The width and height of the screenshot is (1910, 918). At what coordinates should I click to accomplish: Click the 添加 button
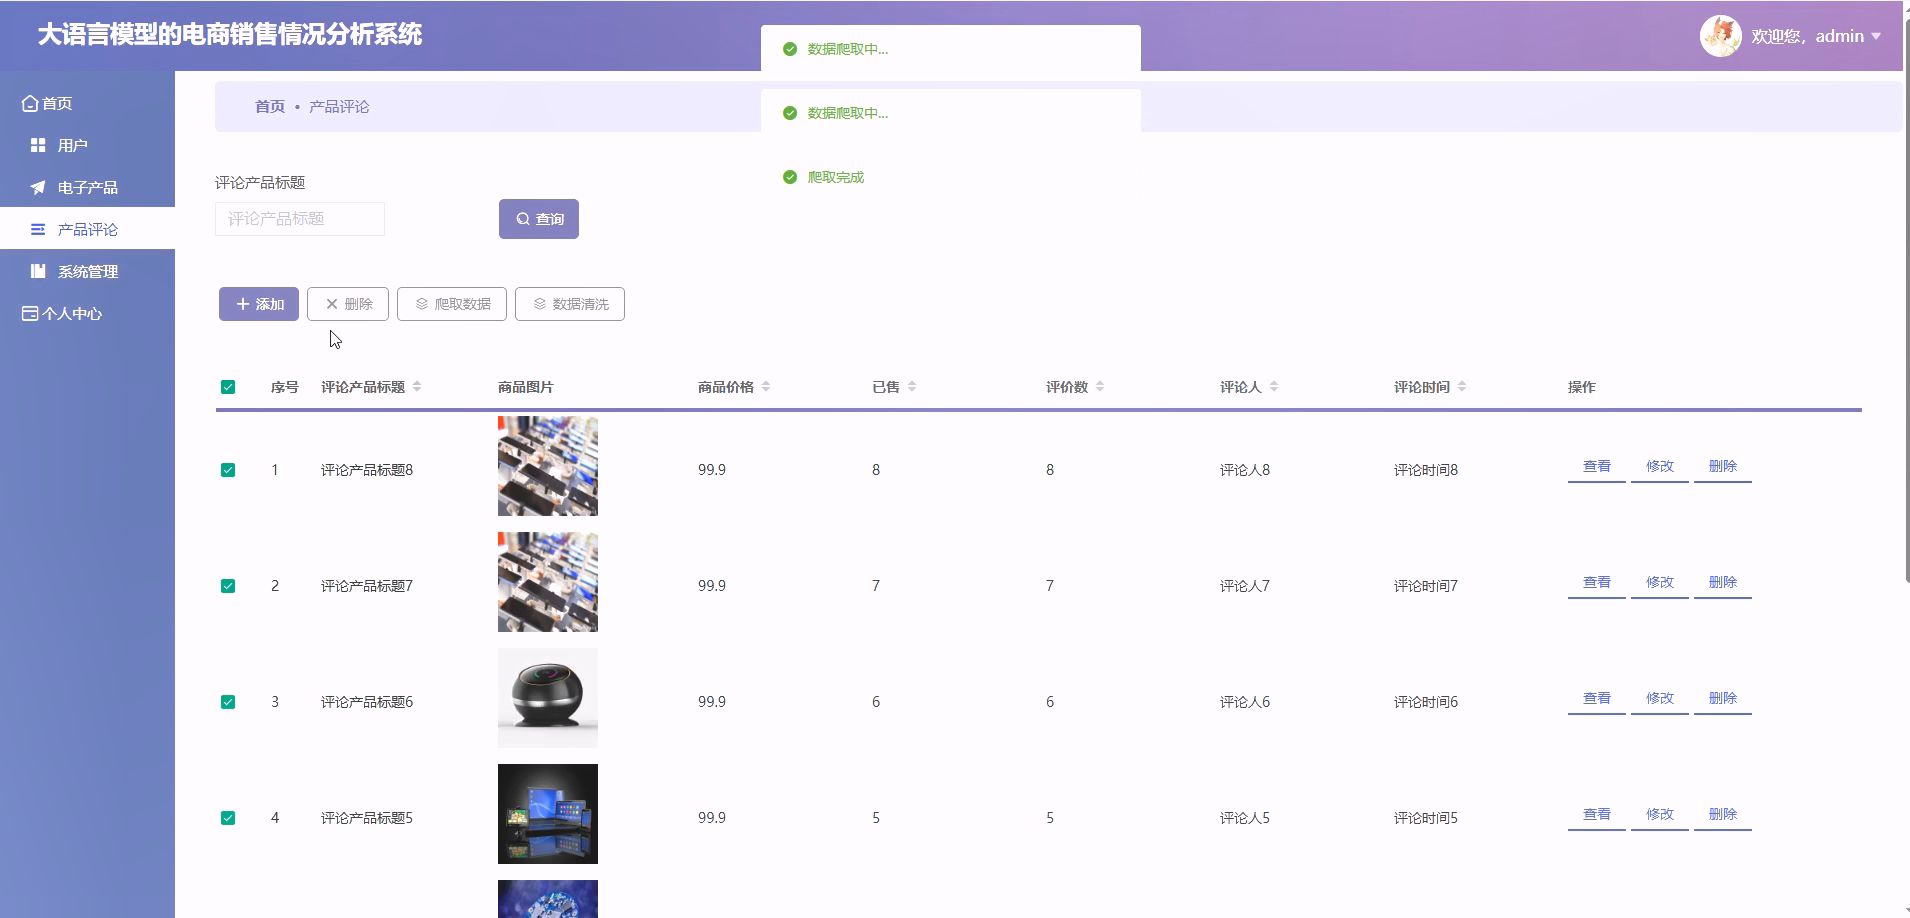pyautogui.click(x=259, y=304)
